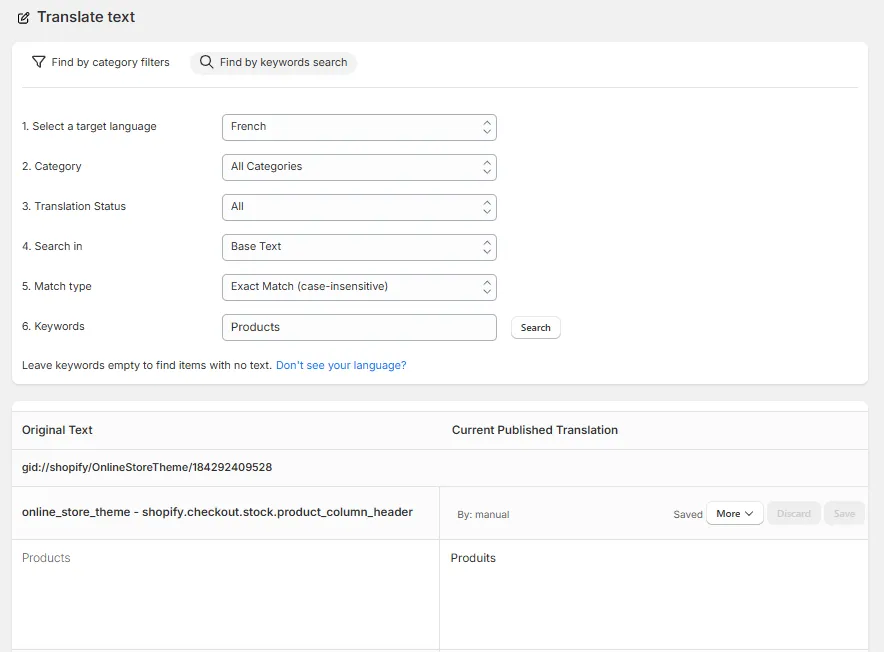Click the edit pencil icon beside Translate text
The width and height of the screenshot is (884, 652).
click(23, 18)
